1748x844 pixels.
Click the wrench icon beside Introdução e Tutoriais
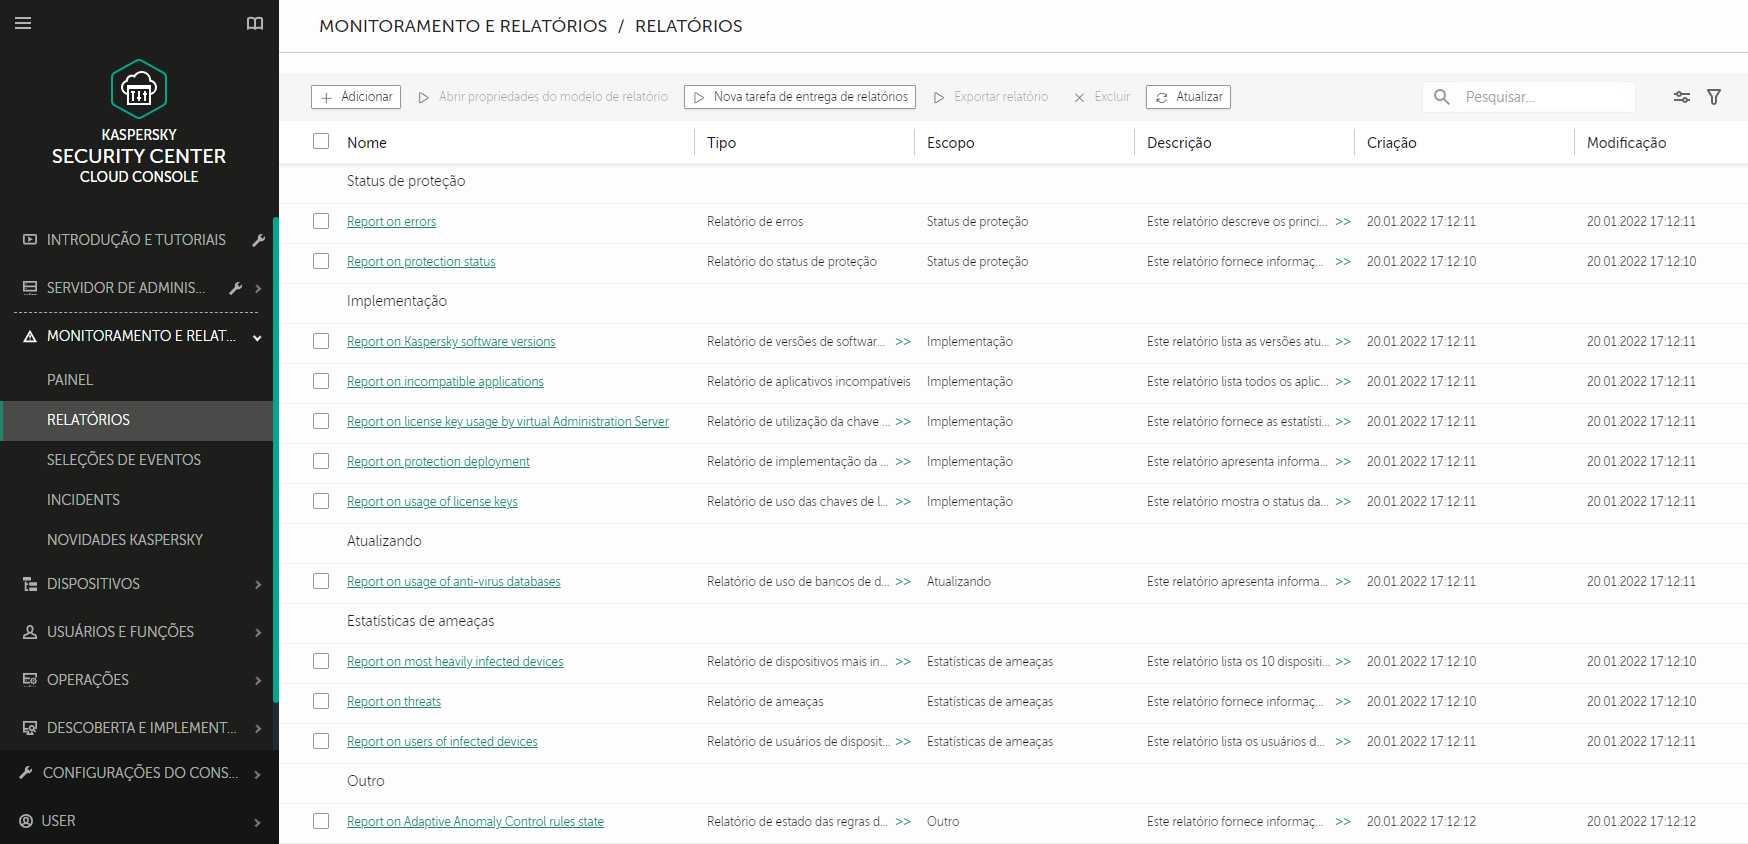point(258,240)
